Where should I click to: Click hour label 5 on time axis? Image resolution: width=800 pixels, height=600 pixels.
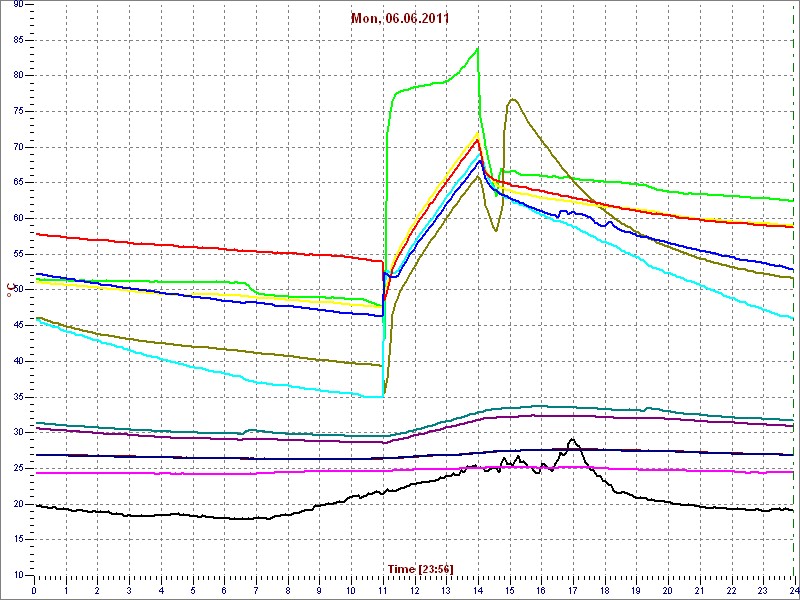click(193, 589)
